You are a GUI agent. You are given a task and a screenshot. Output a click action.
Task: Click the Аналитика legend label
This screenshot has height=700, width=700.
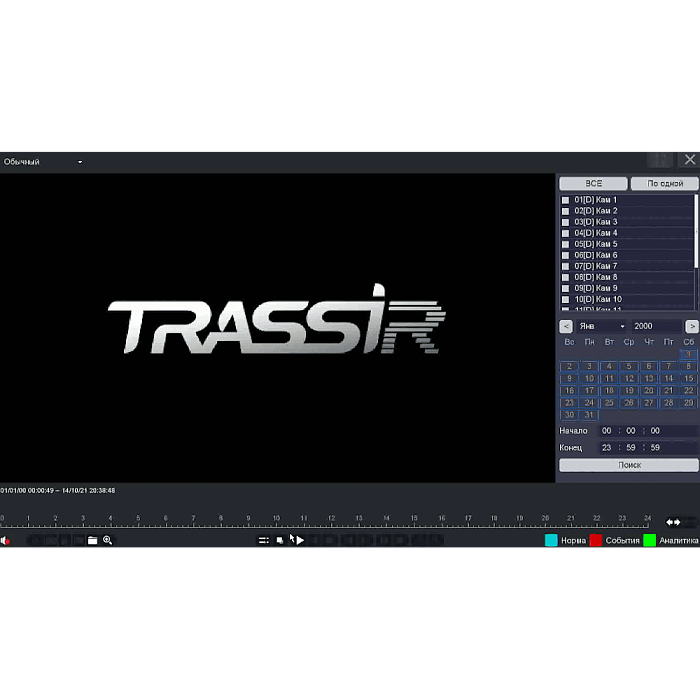(x=679, y=541)
